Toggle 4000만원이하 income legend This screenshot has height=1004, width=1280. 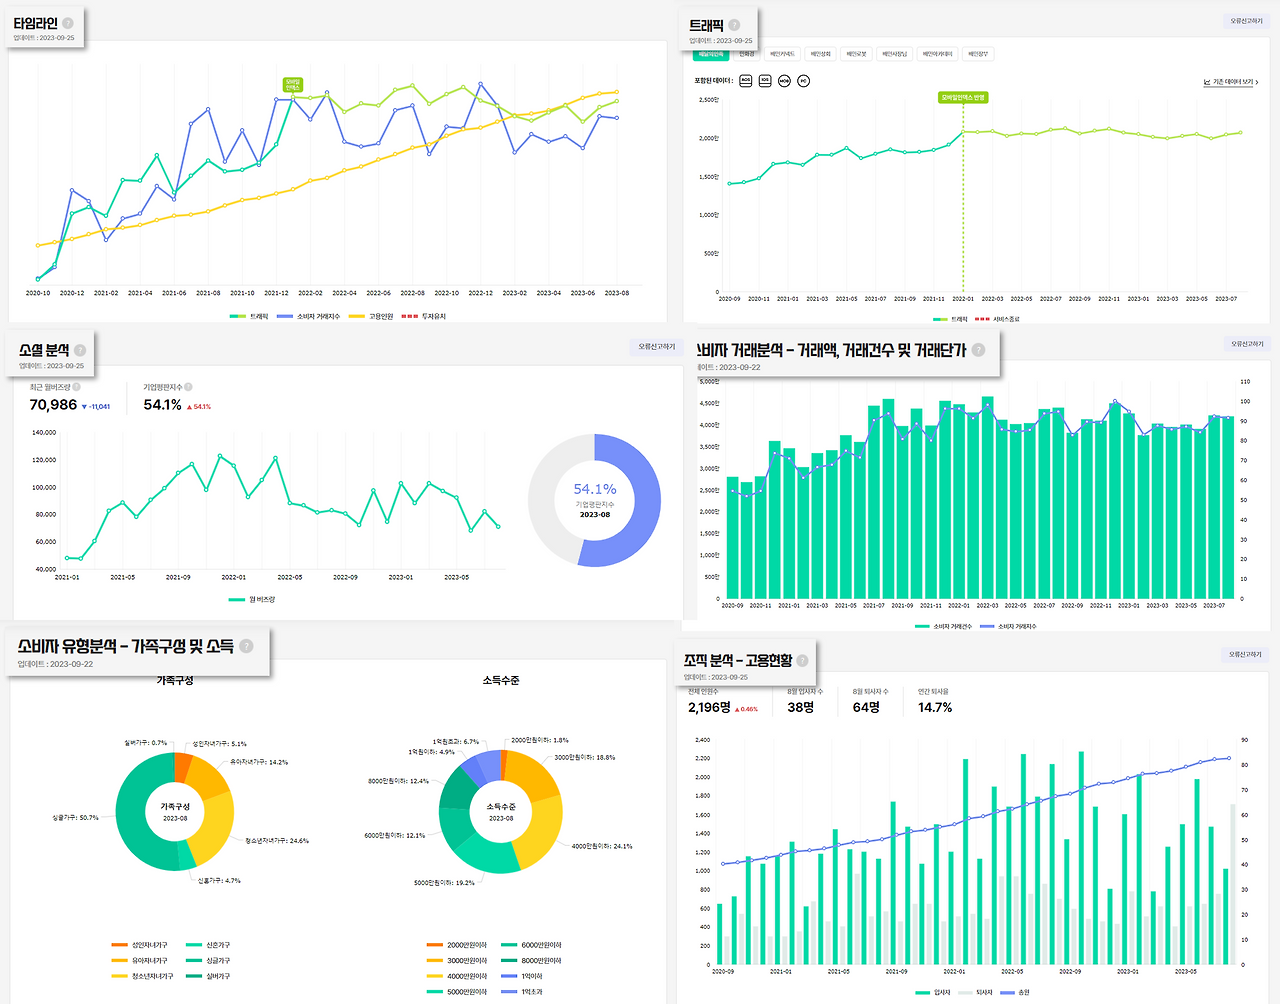(457, 976)
